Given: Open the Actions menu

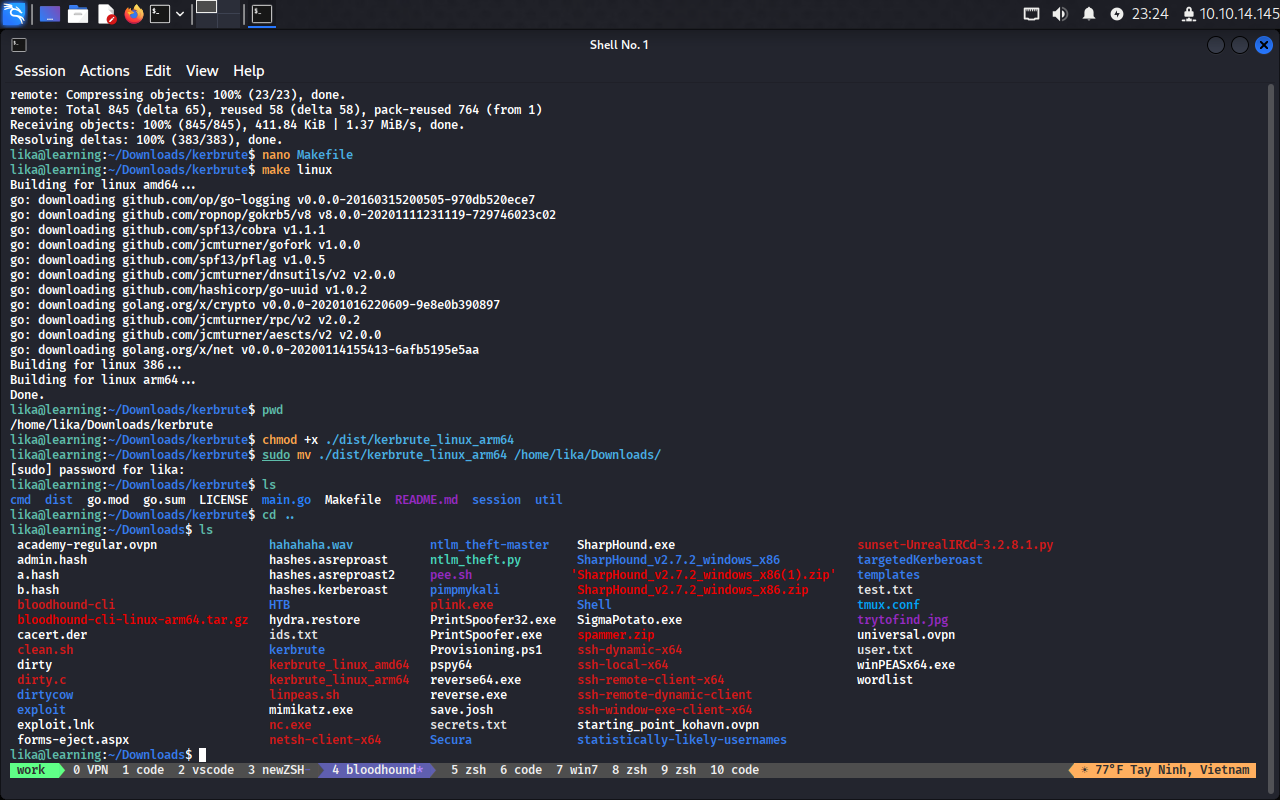Looking at the screenshot, I should (x=105, y=71).
